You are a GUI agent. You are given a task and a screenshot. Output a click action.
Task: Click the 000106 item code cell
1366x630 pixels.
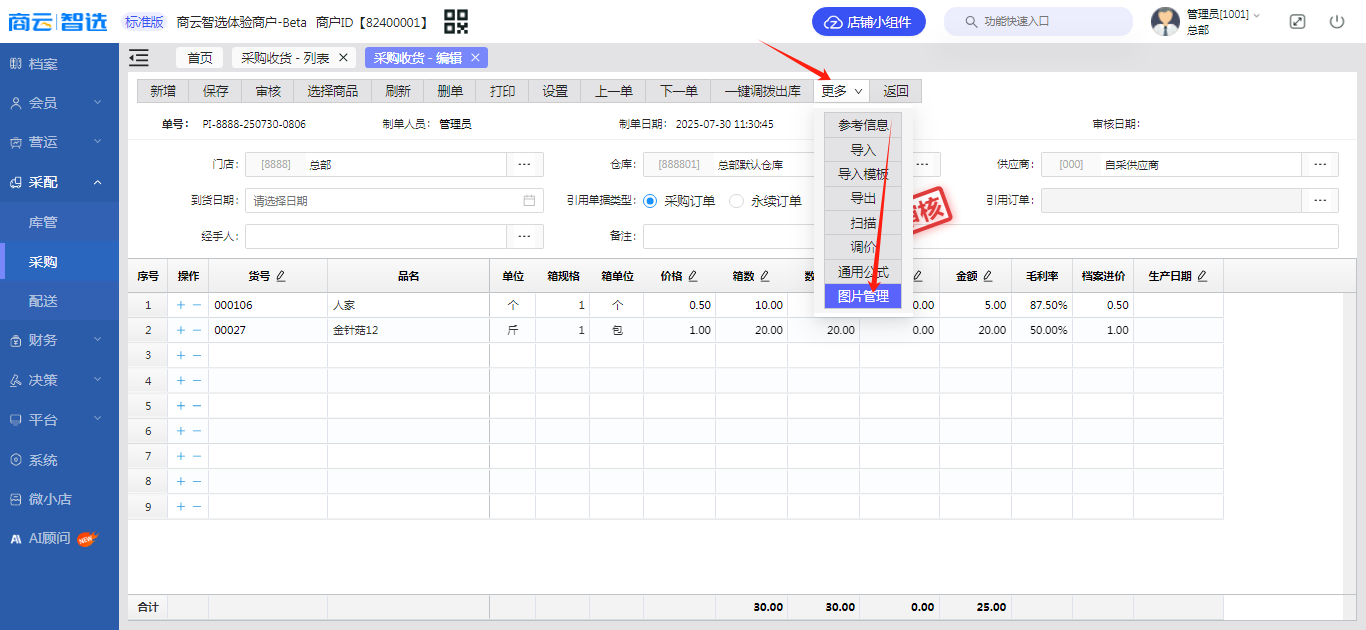tap(268, 305)
